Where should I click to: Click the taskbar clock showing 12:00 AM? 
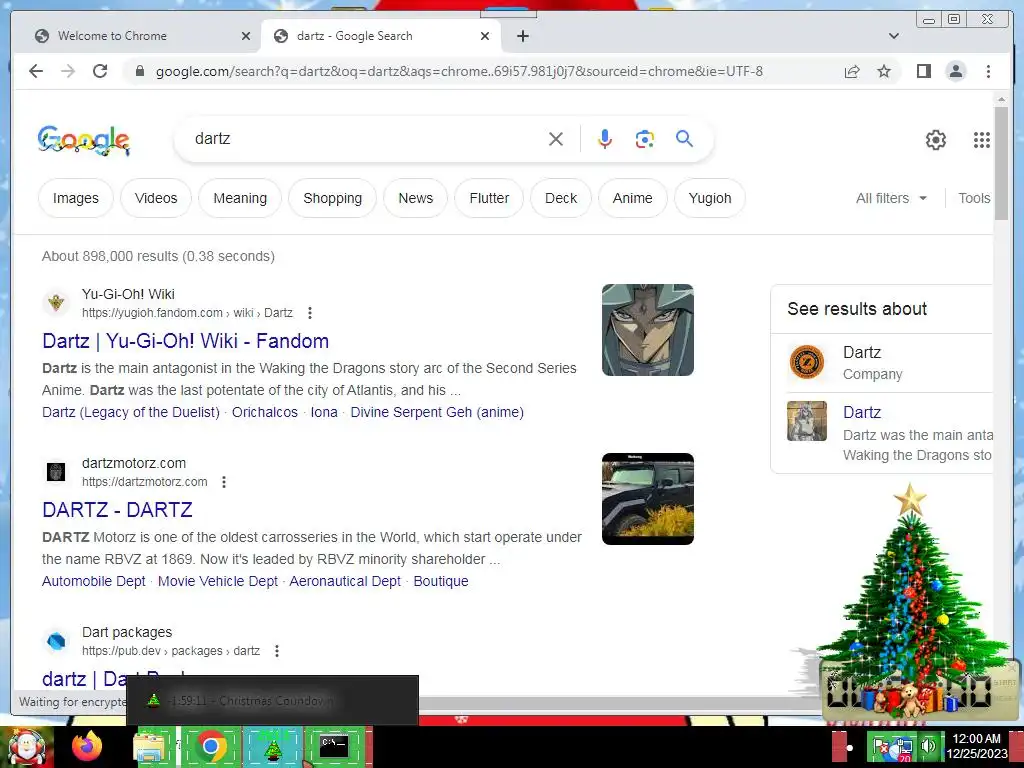[976, 746]
